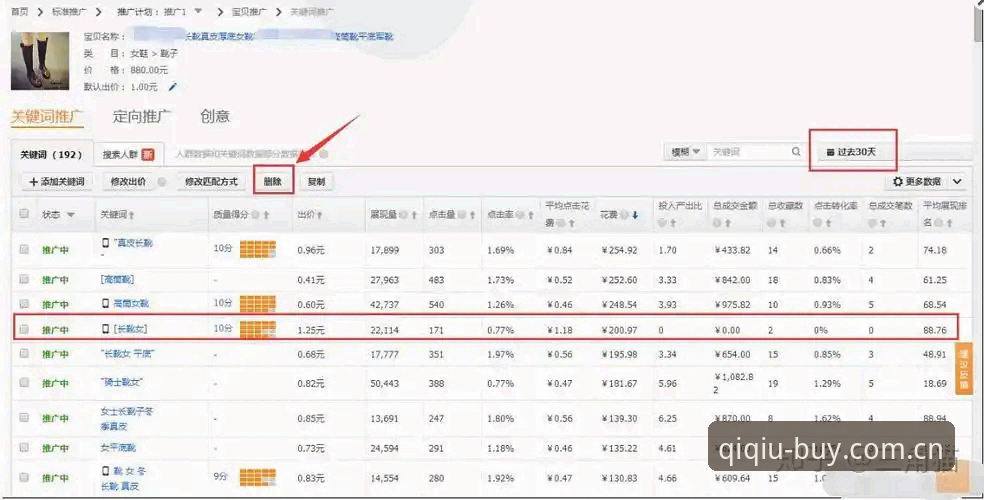Switch to the 关键词推广 tab
Viewport: 984px width, 500px height.
tap(47, 117)
